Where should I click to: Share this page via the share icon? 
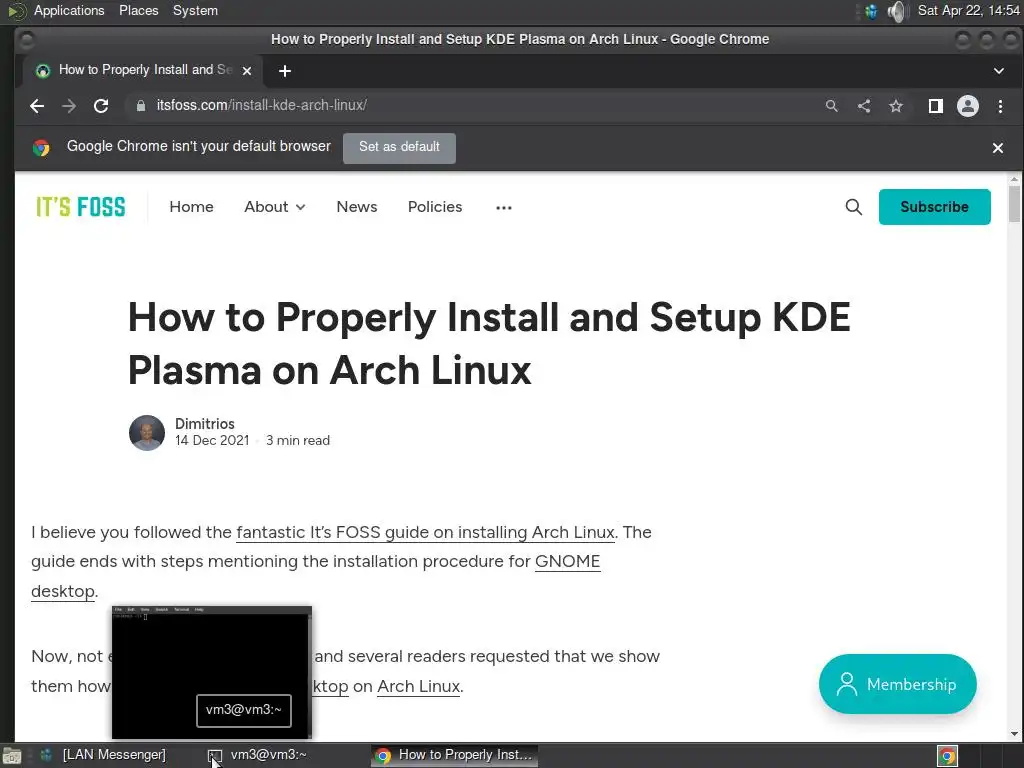pos(864,106)
